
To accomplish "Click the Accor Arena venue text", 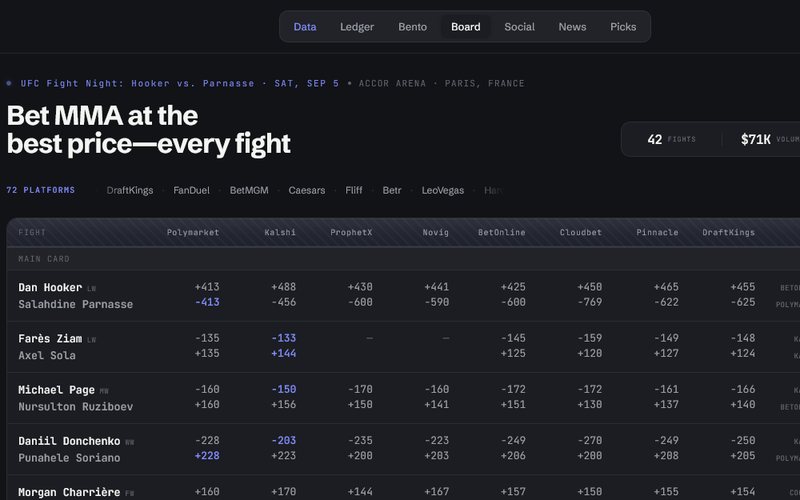I will tap(392, 83).
